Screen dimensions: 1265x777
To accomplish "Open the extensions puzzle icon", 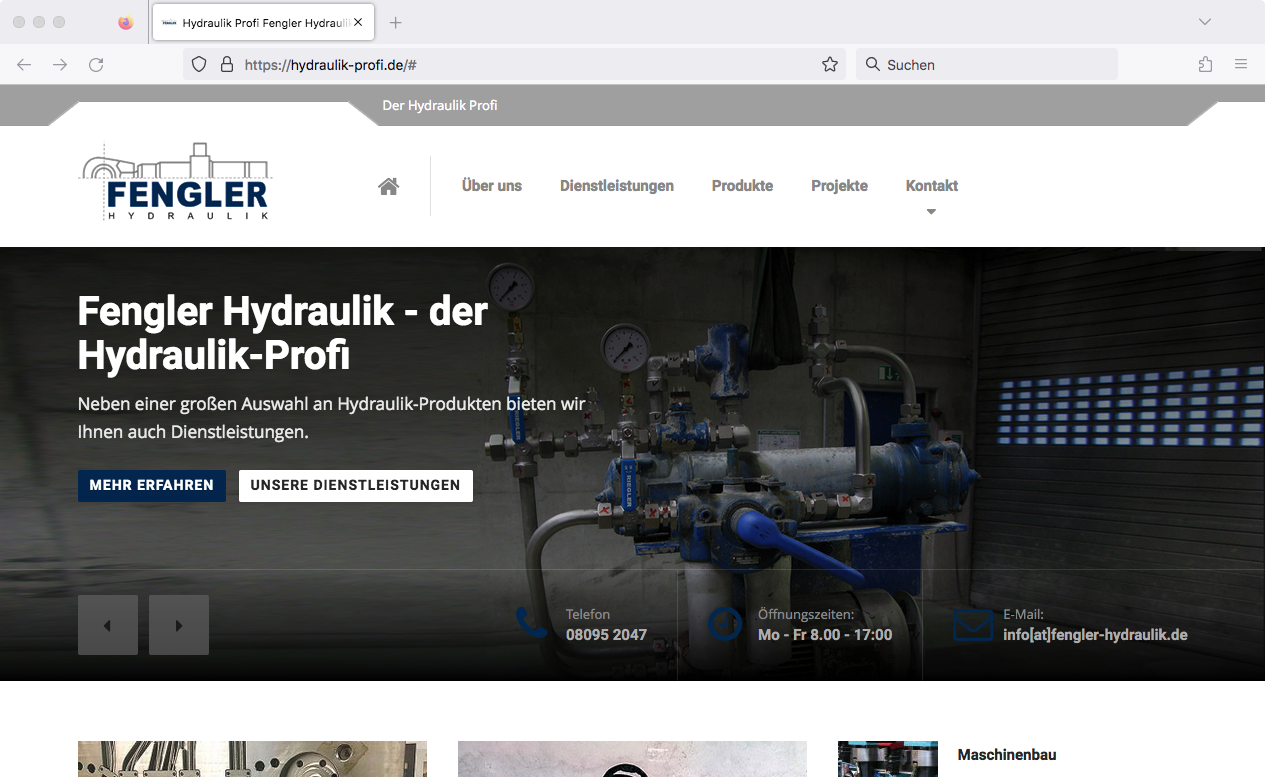I will tap(1205, 64).
